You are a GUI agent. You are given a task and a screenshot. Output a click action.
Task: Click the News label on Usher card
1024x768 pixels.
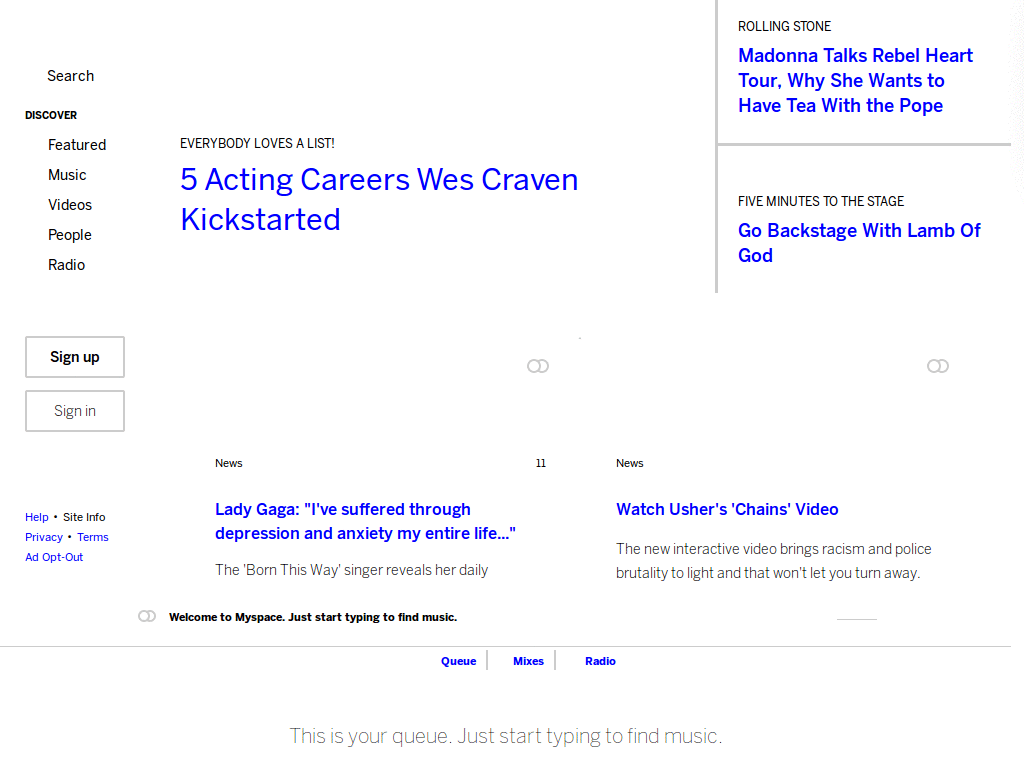pyautogui.click(x=630, y=463)
